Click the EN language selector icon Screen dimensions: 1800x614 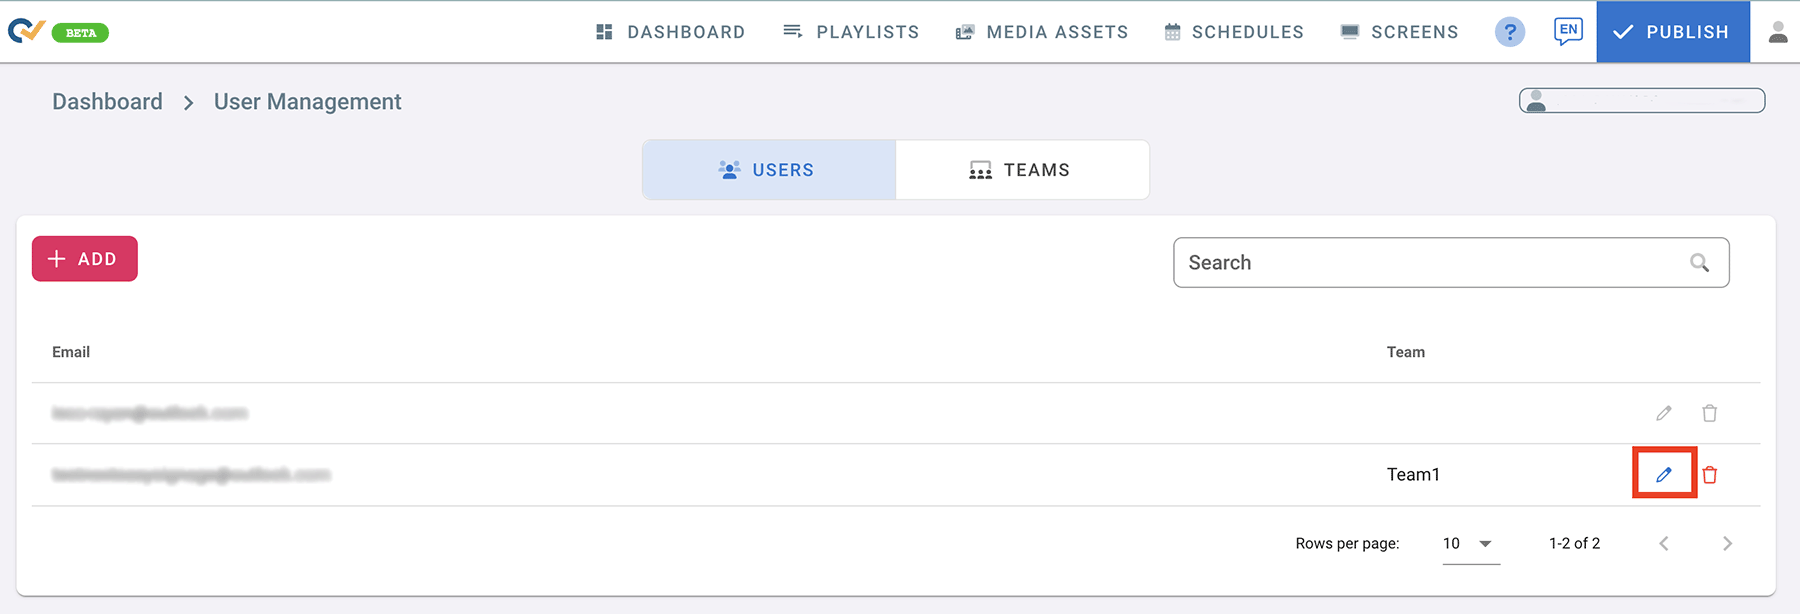click(1568, 31)
